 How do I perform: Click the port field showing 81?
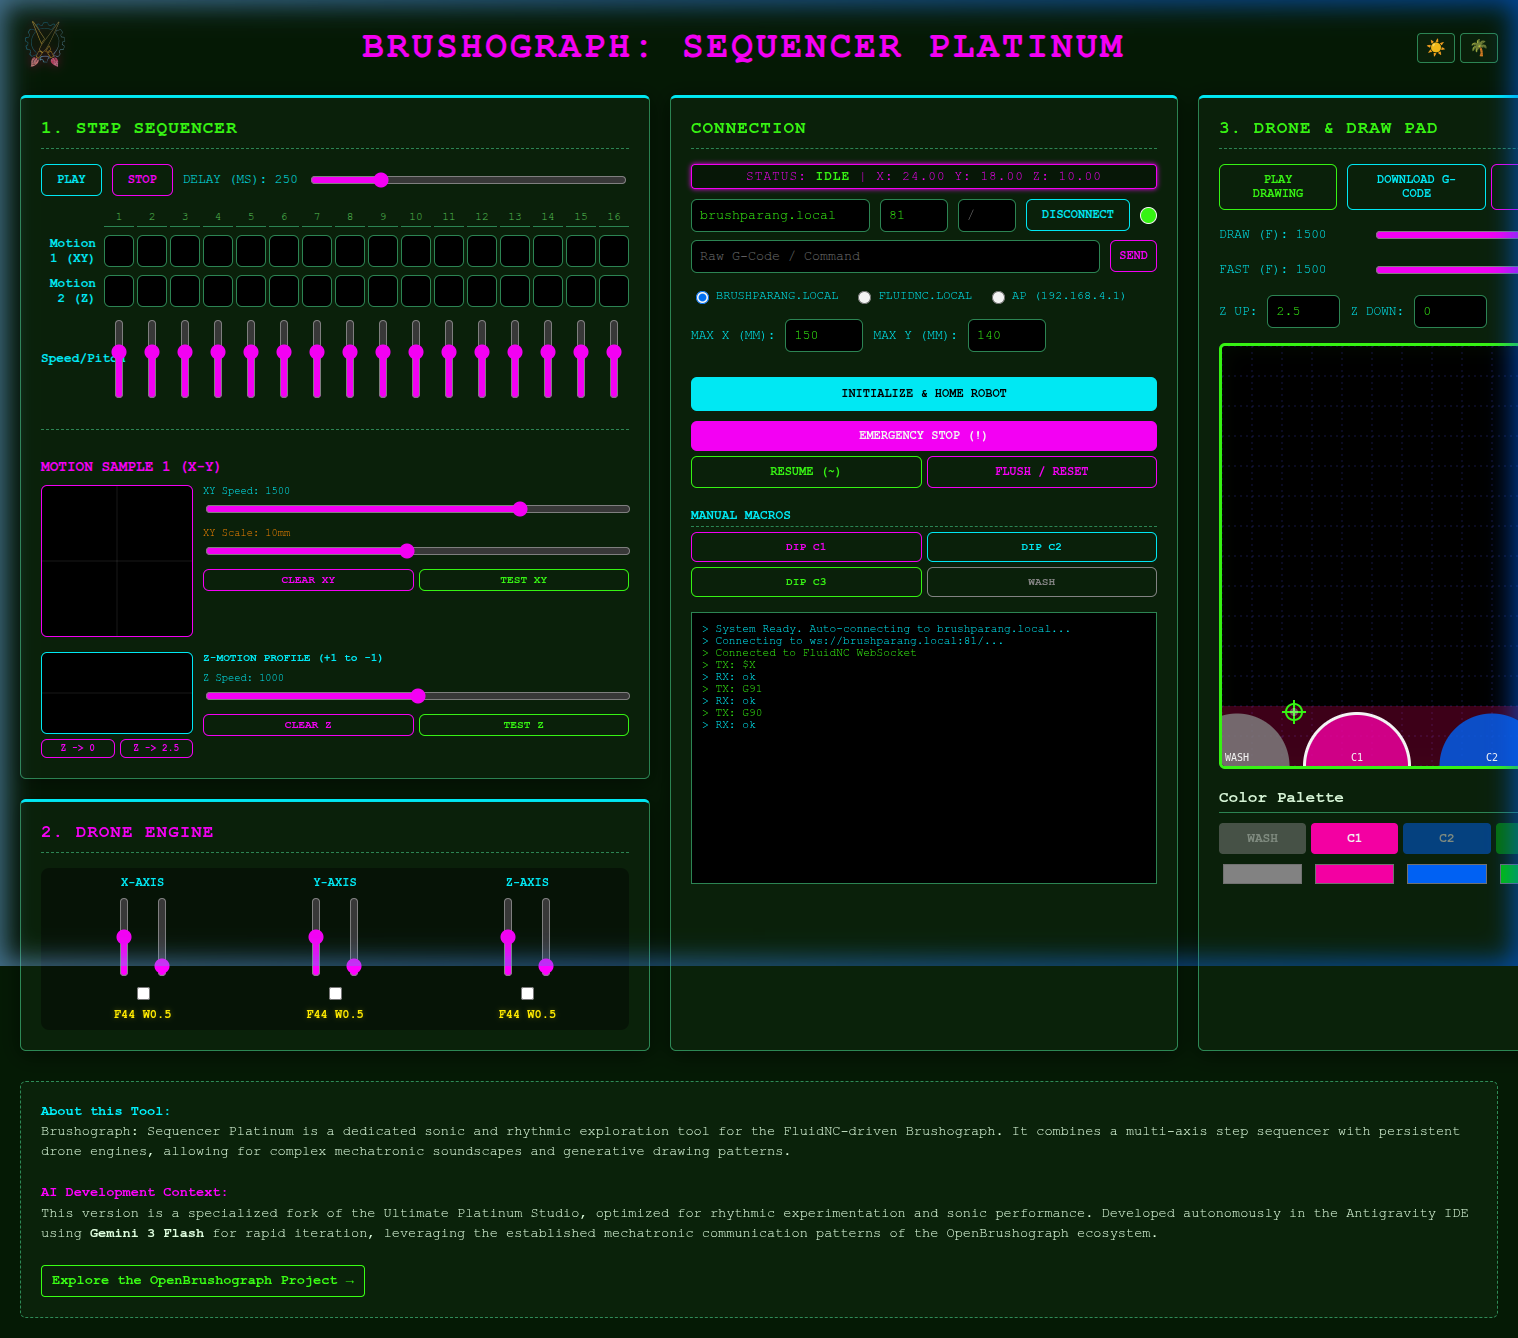click(913, 215)
